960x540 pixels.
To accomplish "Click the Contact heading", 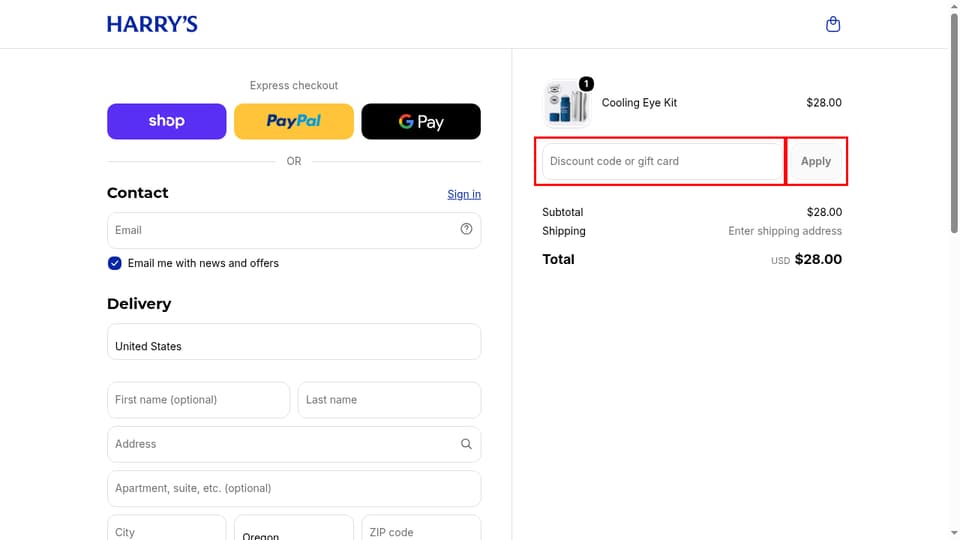I will (x=138, y=193).
